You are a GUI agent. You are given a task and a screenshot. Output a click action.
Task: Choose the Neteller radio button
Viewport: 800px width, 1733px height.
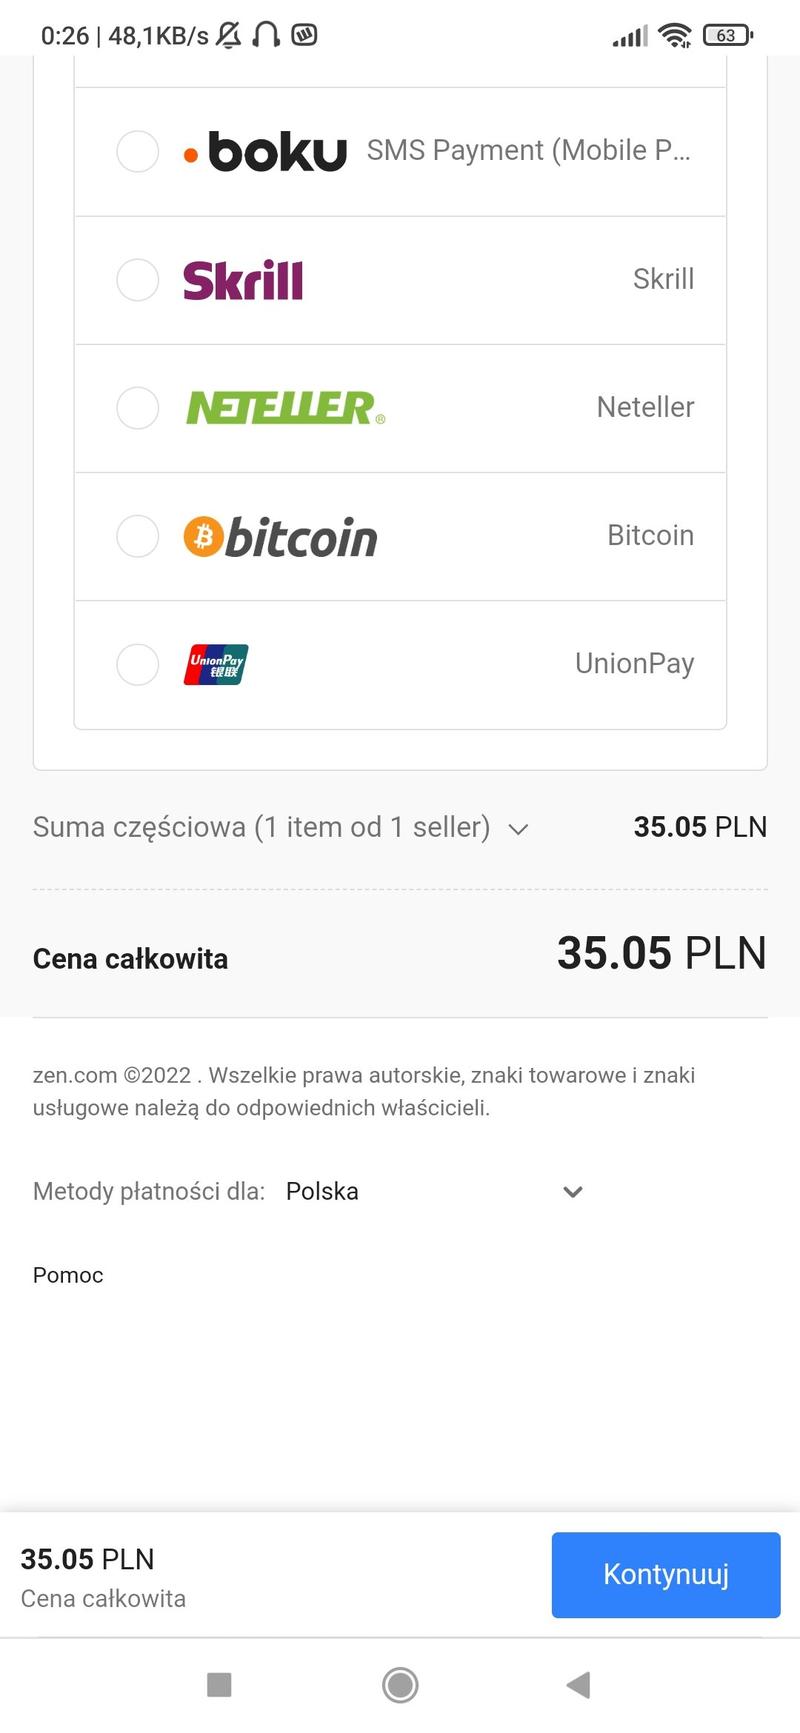point(138,408)
